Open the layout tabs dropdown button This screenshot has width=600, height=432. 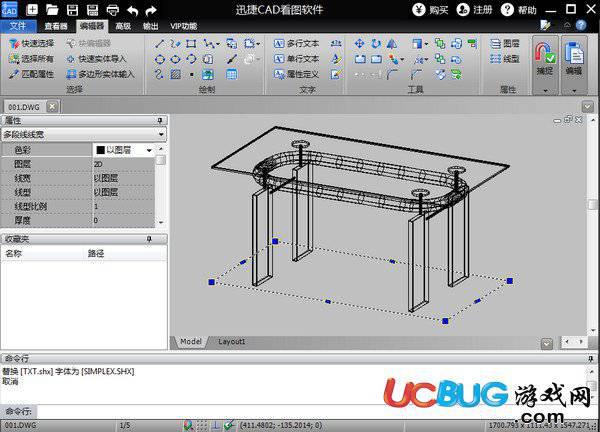547,344
